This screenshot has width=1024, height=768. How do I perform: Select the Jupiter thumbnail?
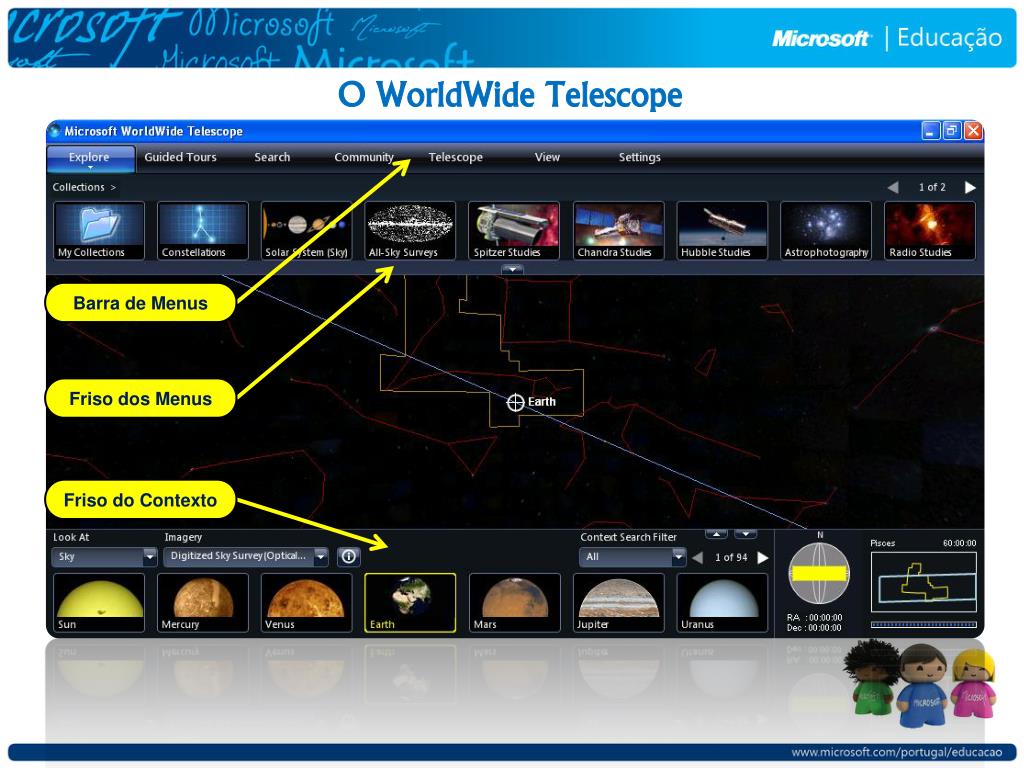tap(618, 603)
